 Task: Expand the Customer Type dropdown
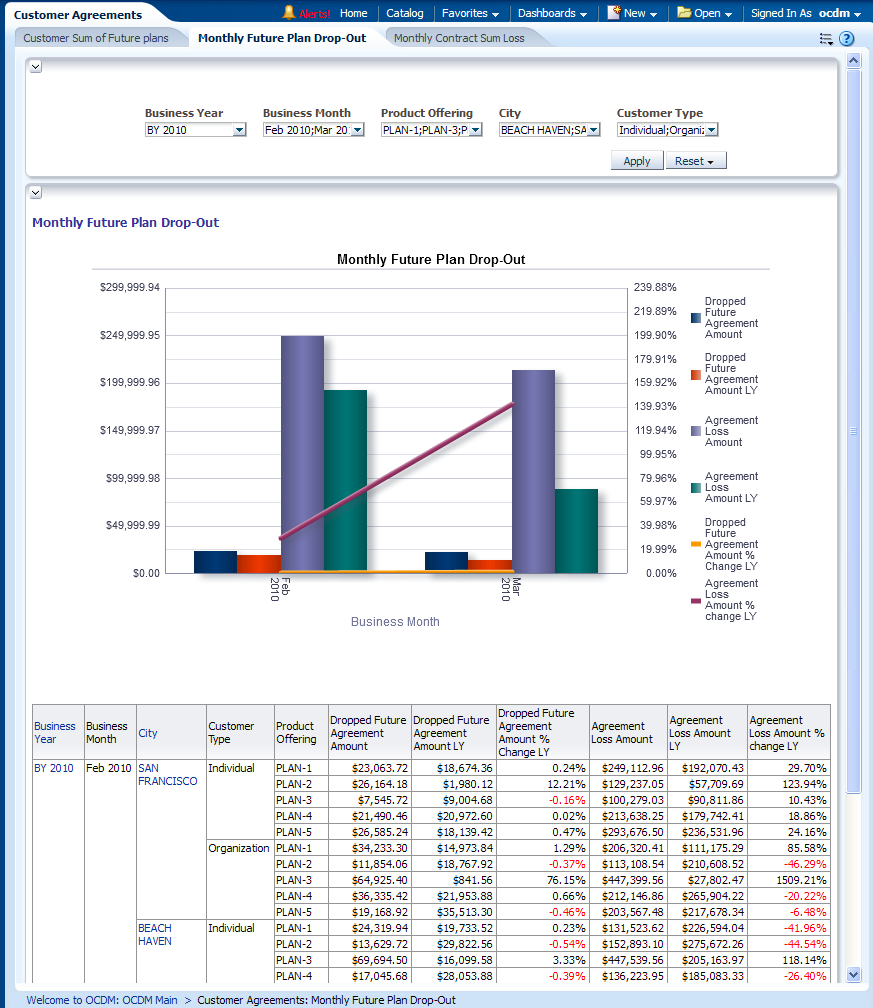pyautogui.click(x=711, y=130)
